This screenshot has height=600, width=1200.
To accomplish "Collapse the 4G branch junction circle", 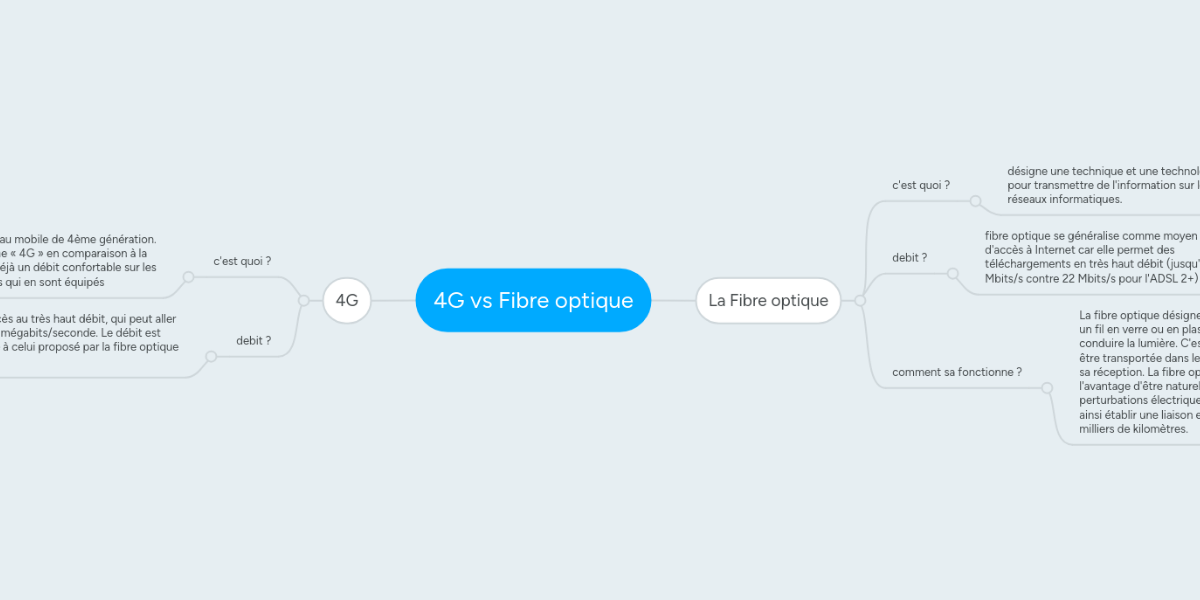I will [x=304, y=300].
